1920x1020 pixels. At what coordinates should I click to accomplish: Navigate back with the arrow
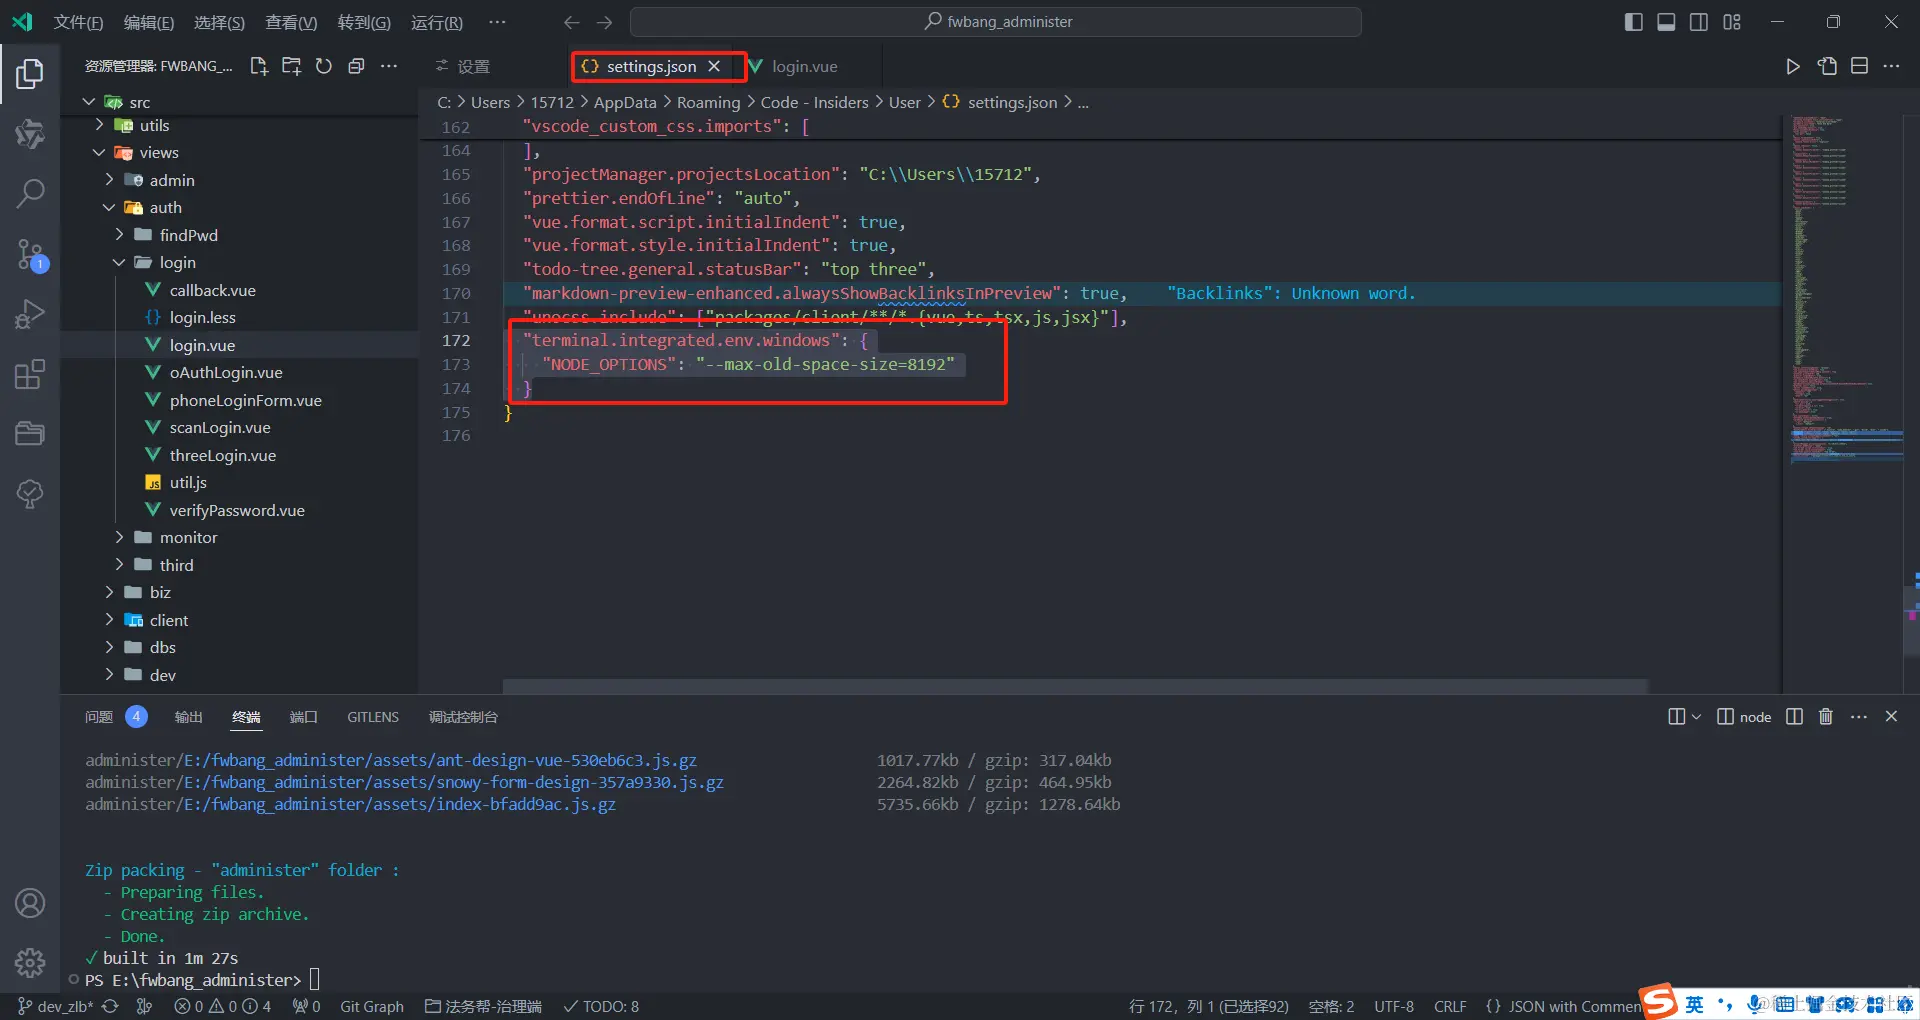[x=571, y=22]
